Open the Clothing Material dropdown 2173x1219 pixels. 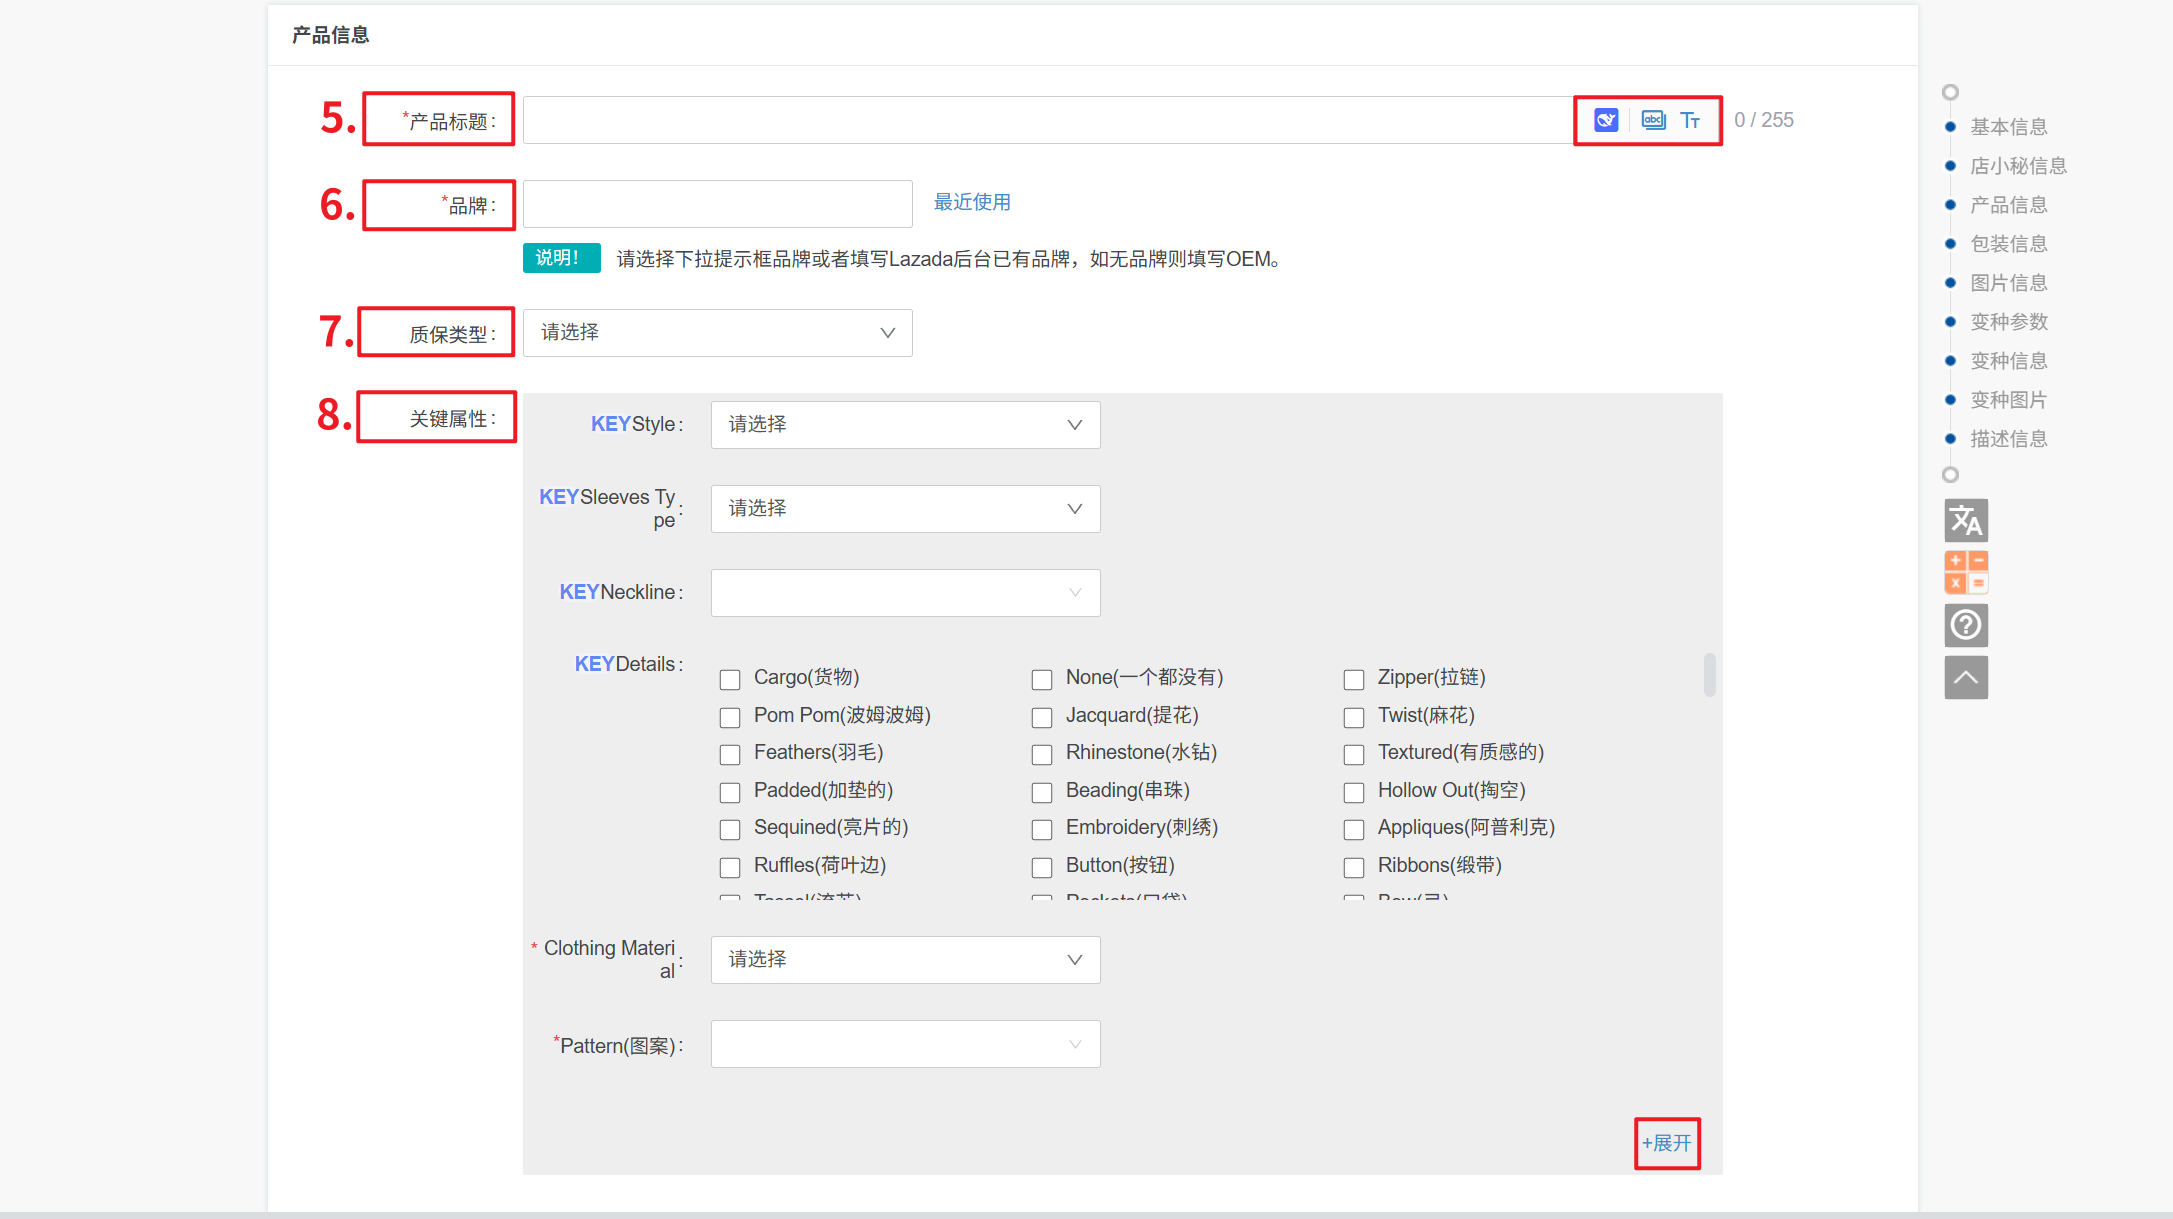point(905,960)
